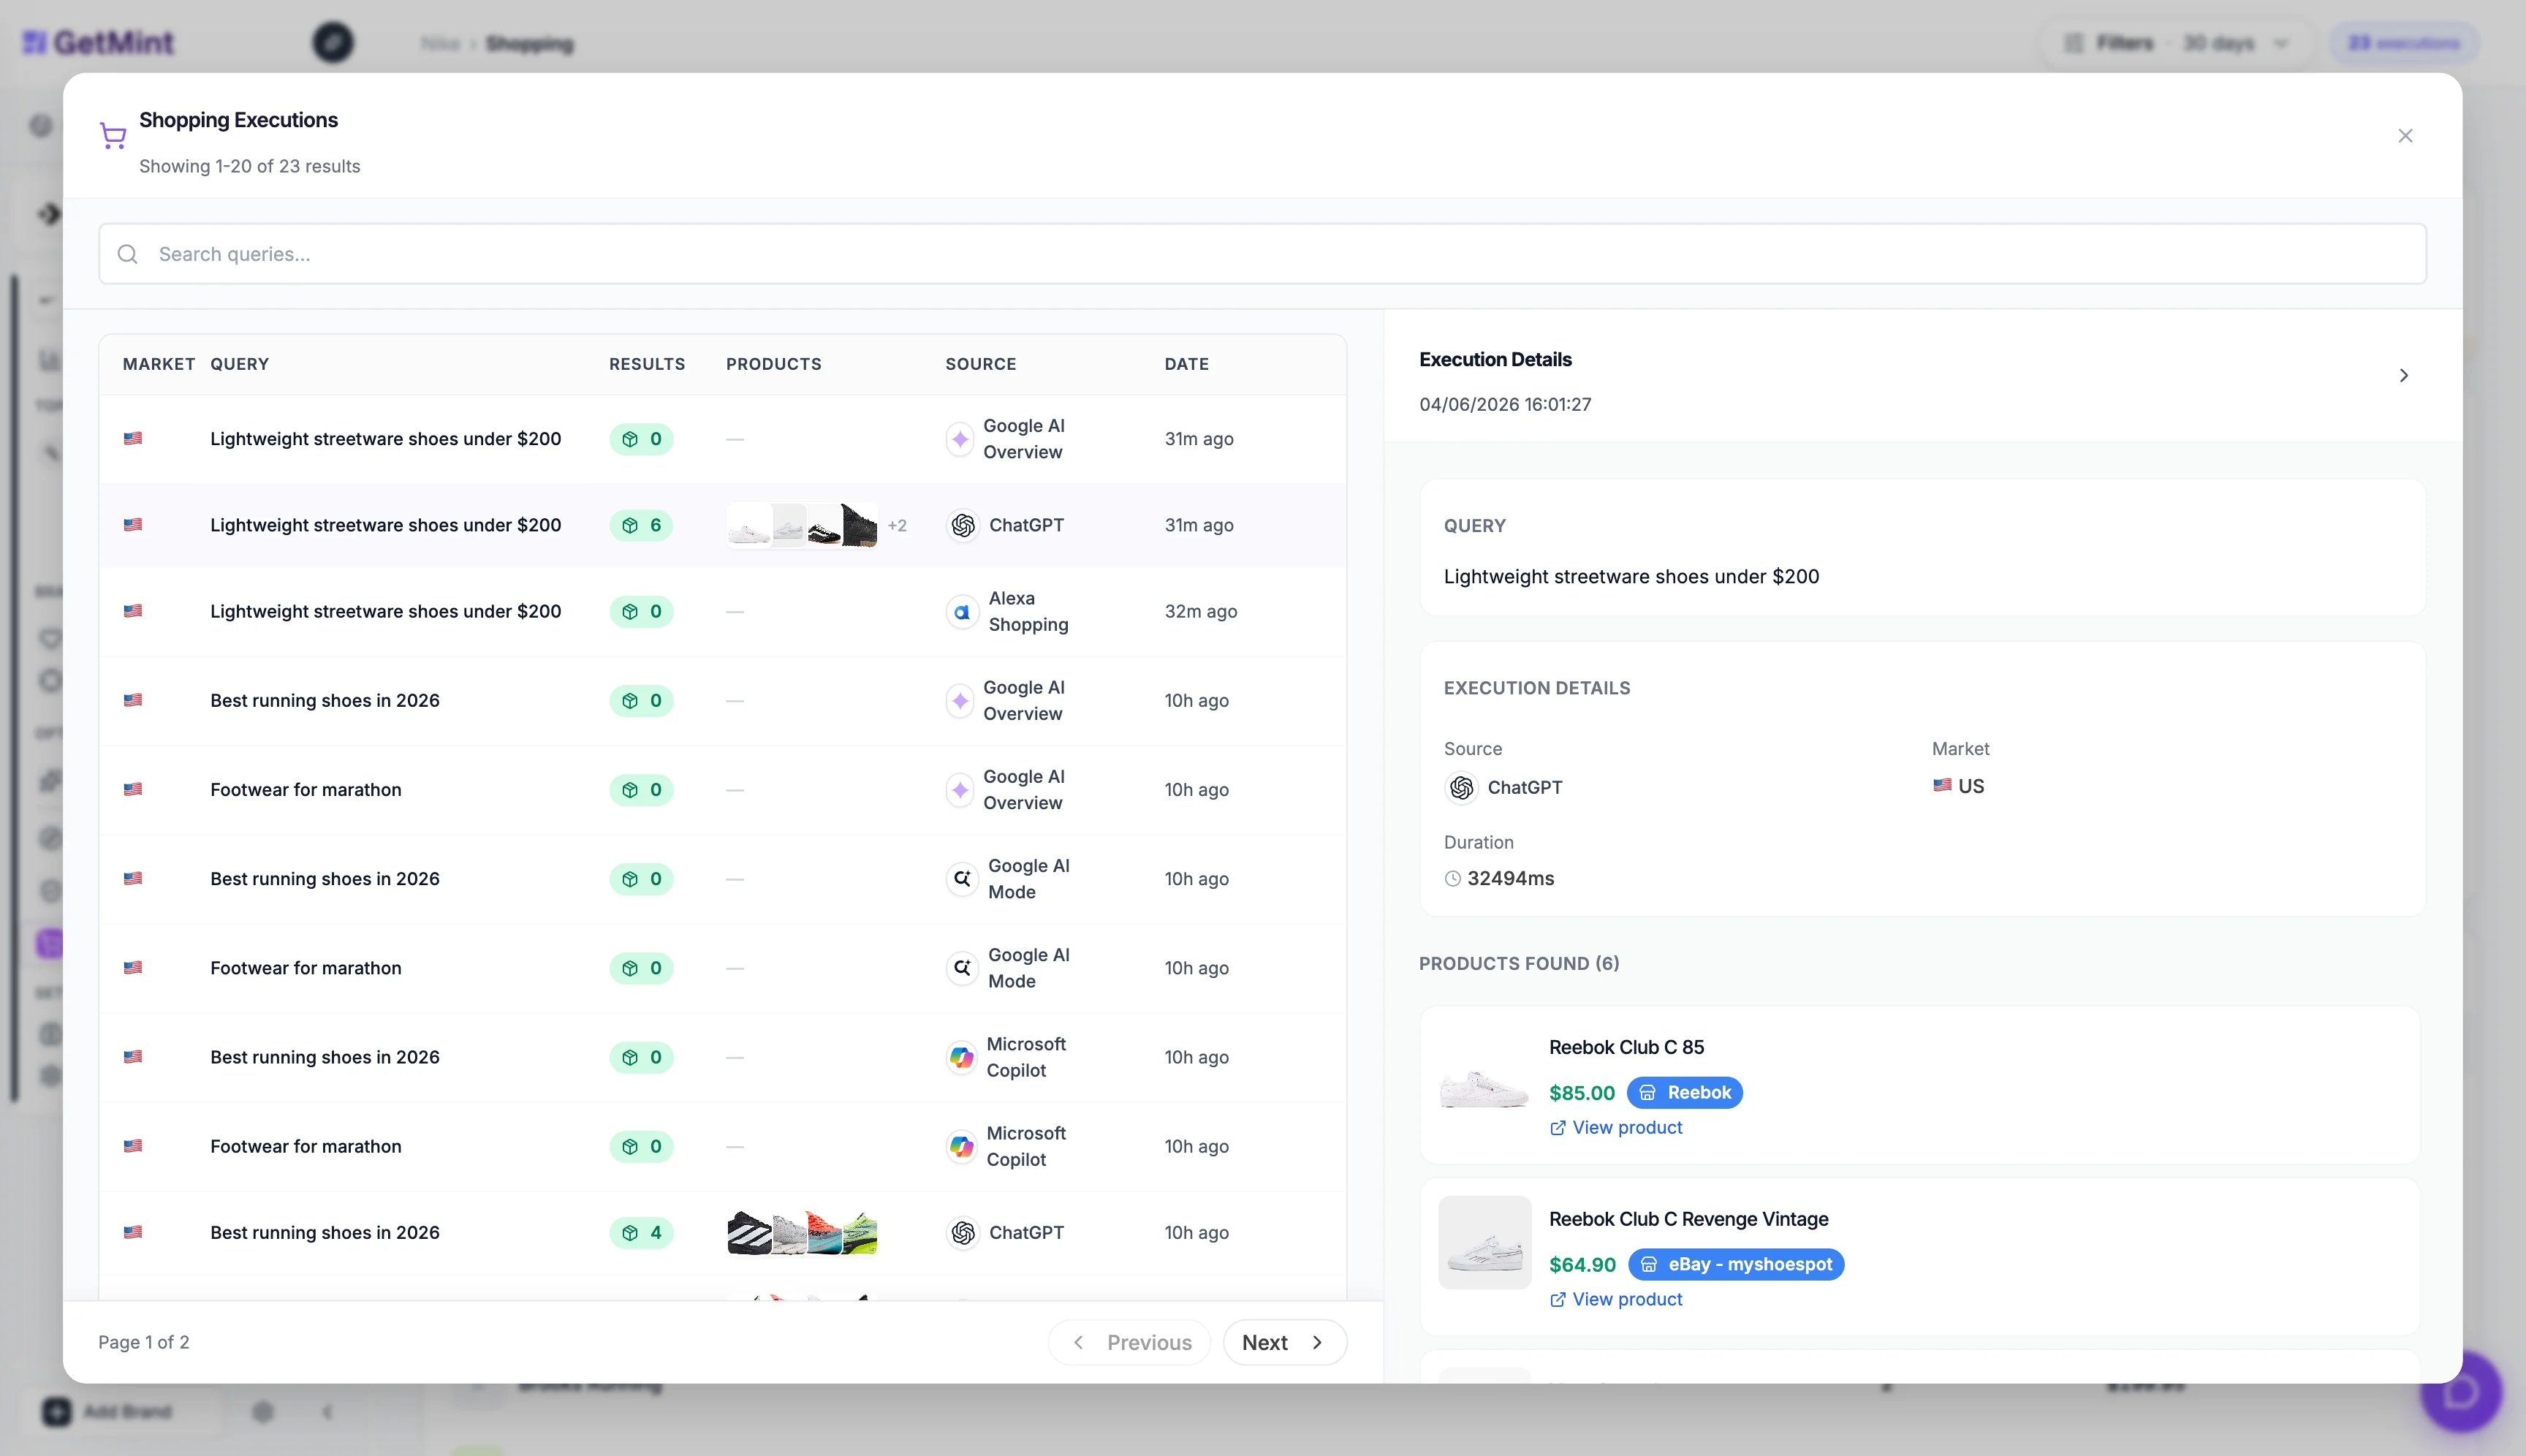Focus the Search queries input field

click(1262, 254)
